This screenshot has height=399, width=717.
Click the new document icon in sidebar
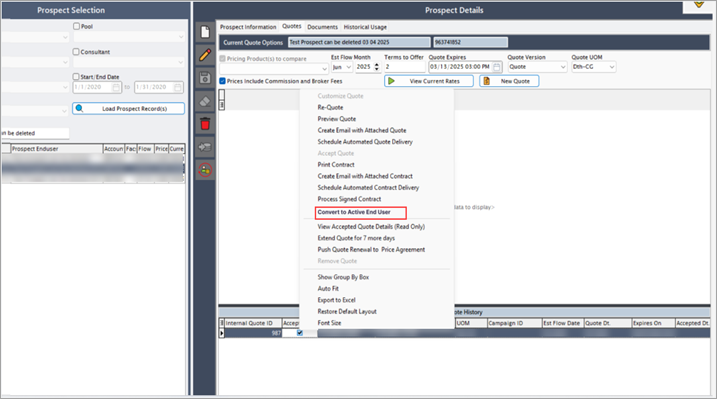pyautogui.click(x=205, y=32)
